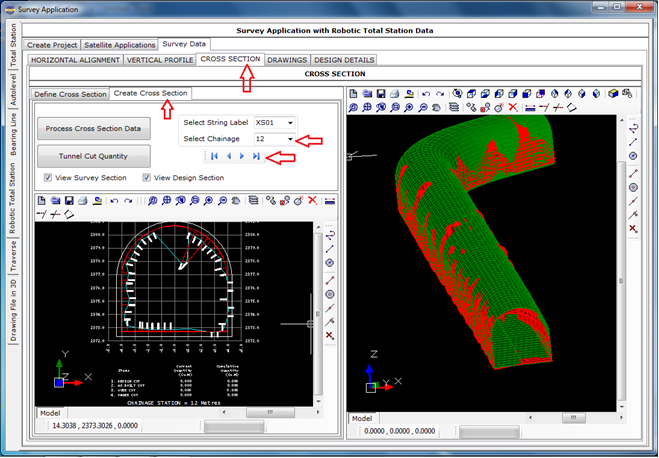Click zoom out minus magnifier in cross section toolbar
This screenshot has width=659, height=458.
click(x=222, y=201)
